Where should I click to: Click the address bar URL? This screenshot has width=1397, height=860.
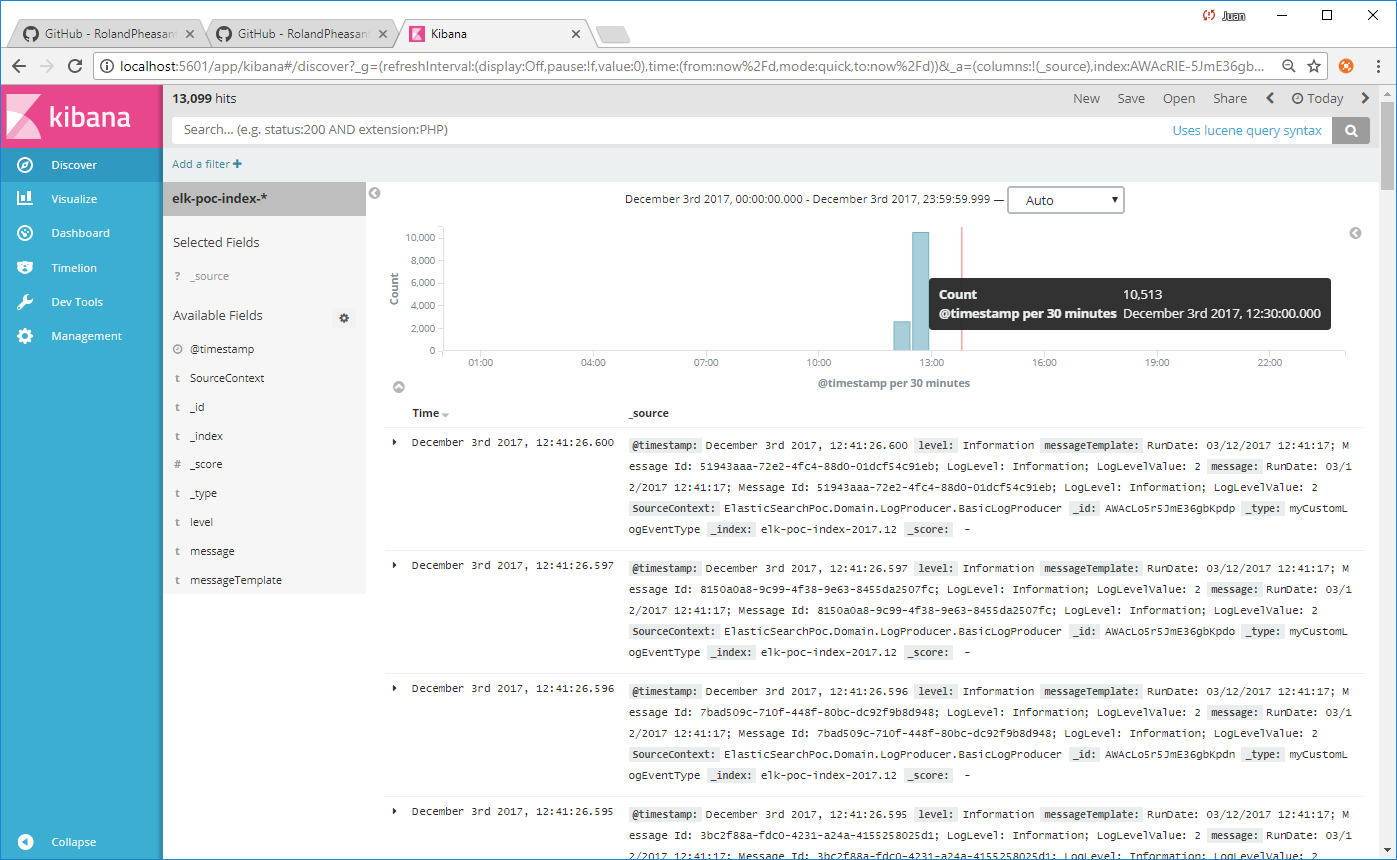click(690, 66)
